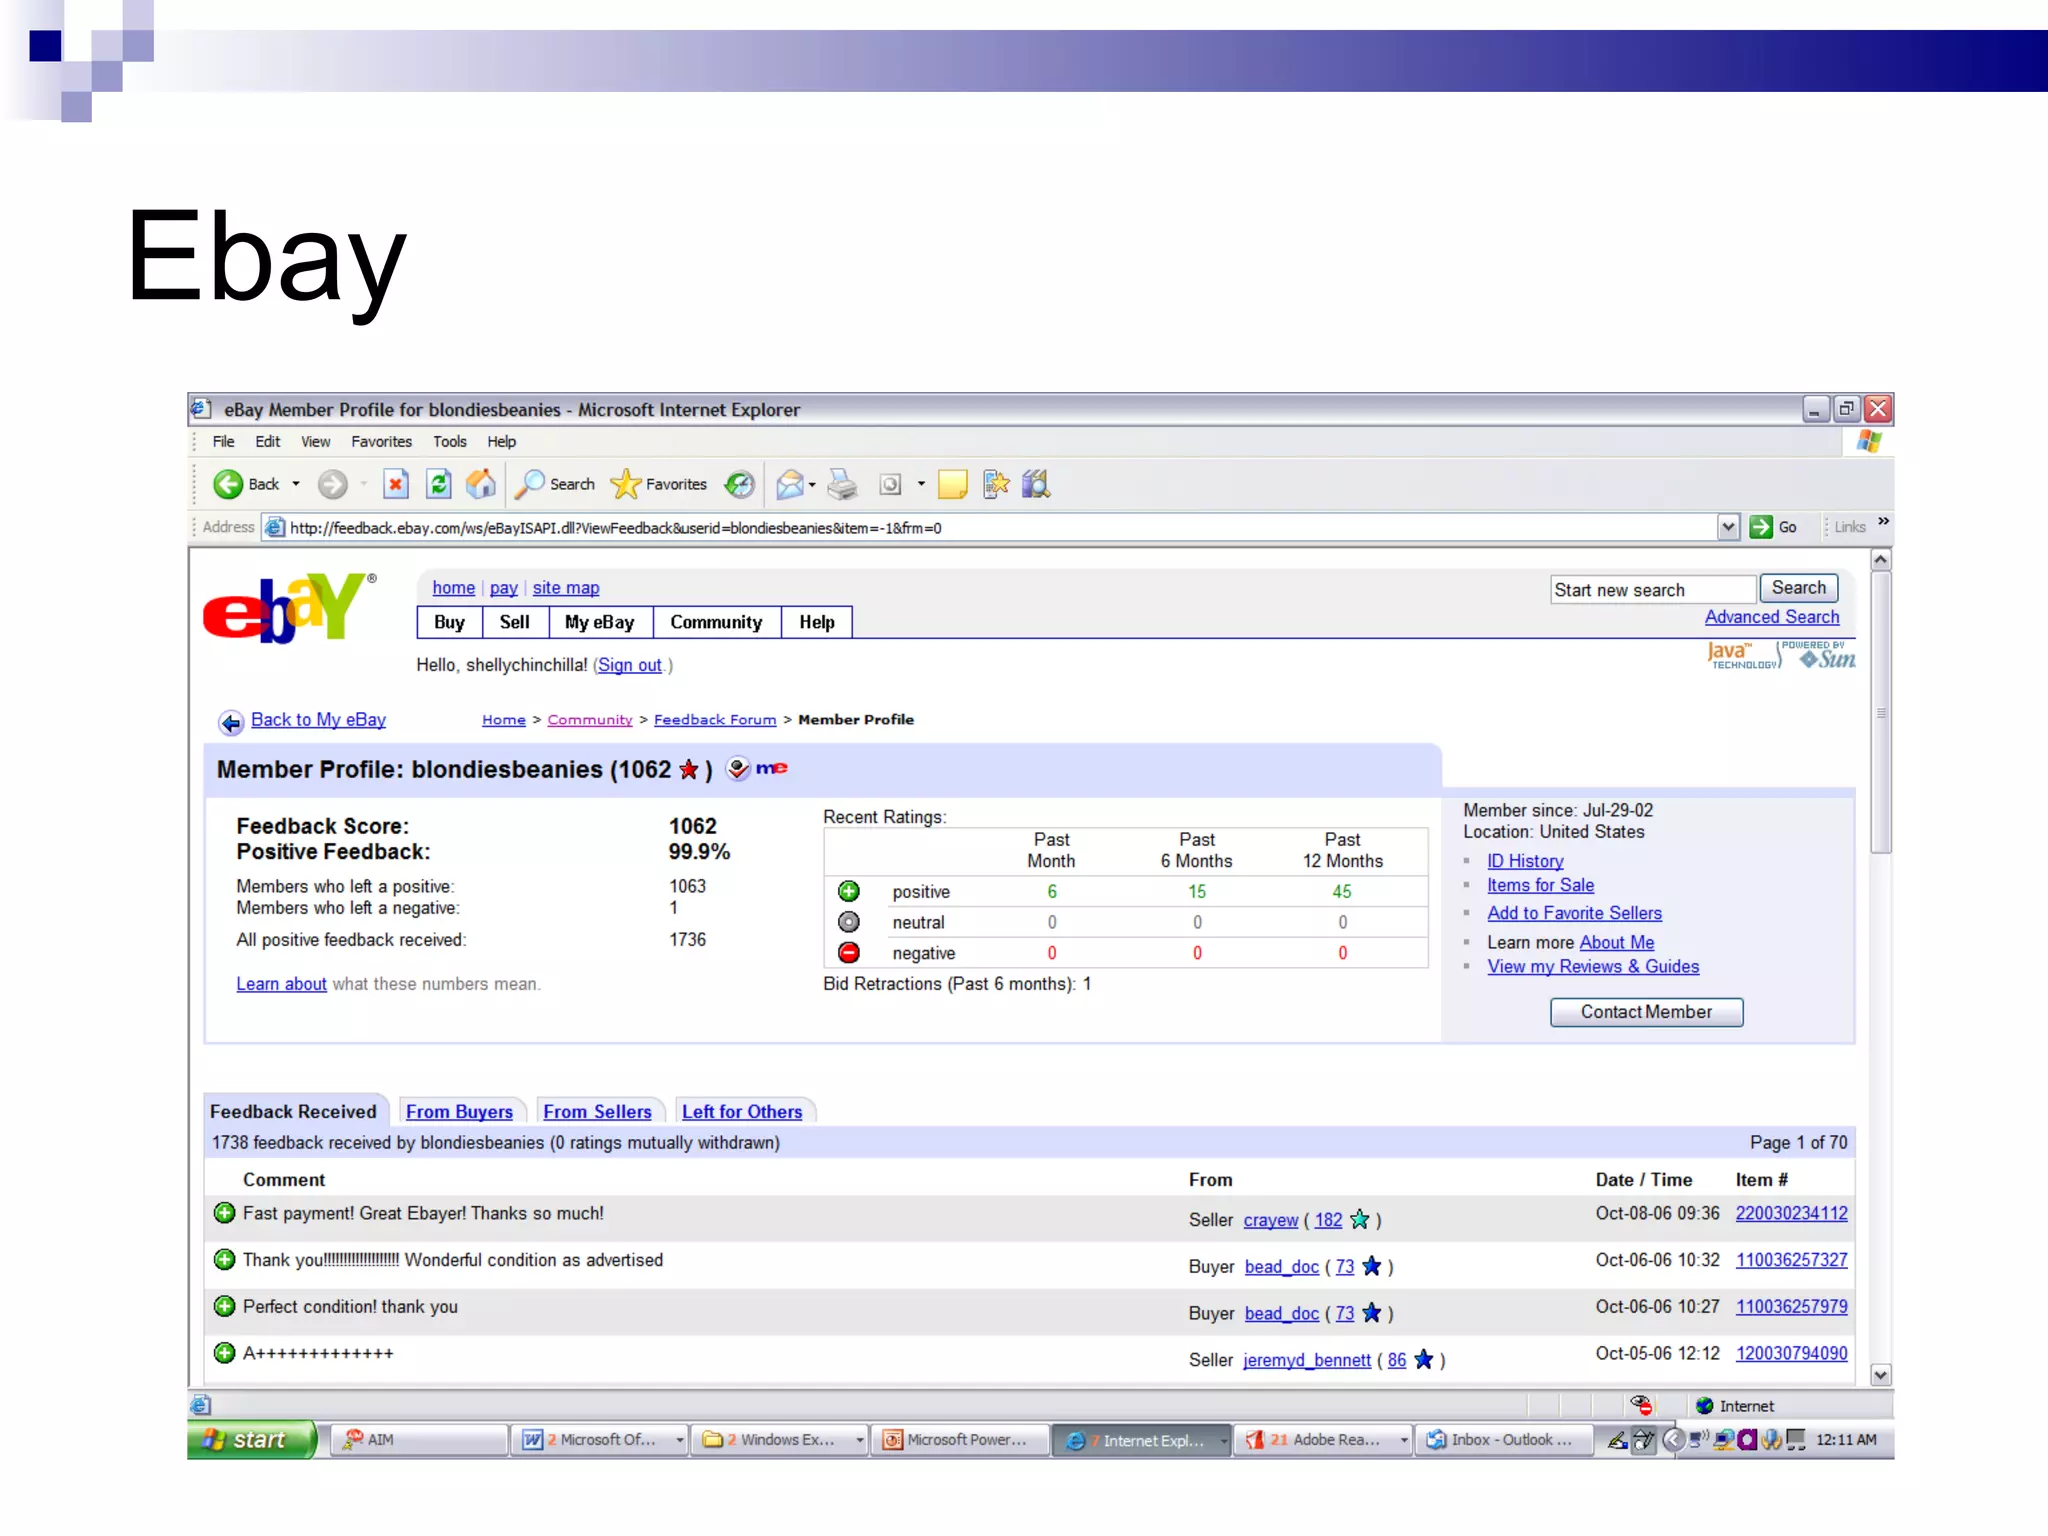Expand the Mail button dropdown arrow

pos(812,485)
